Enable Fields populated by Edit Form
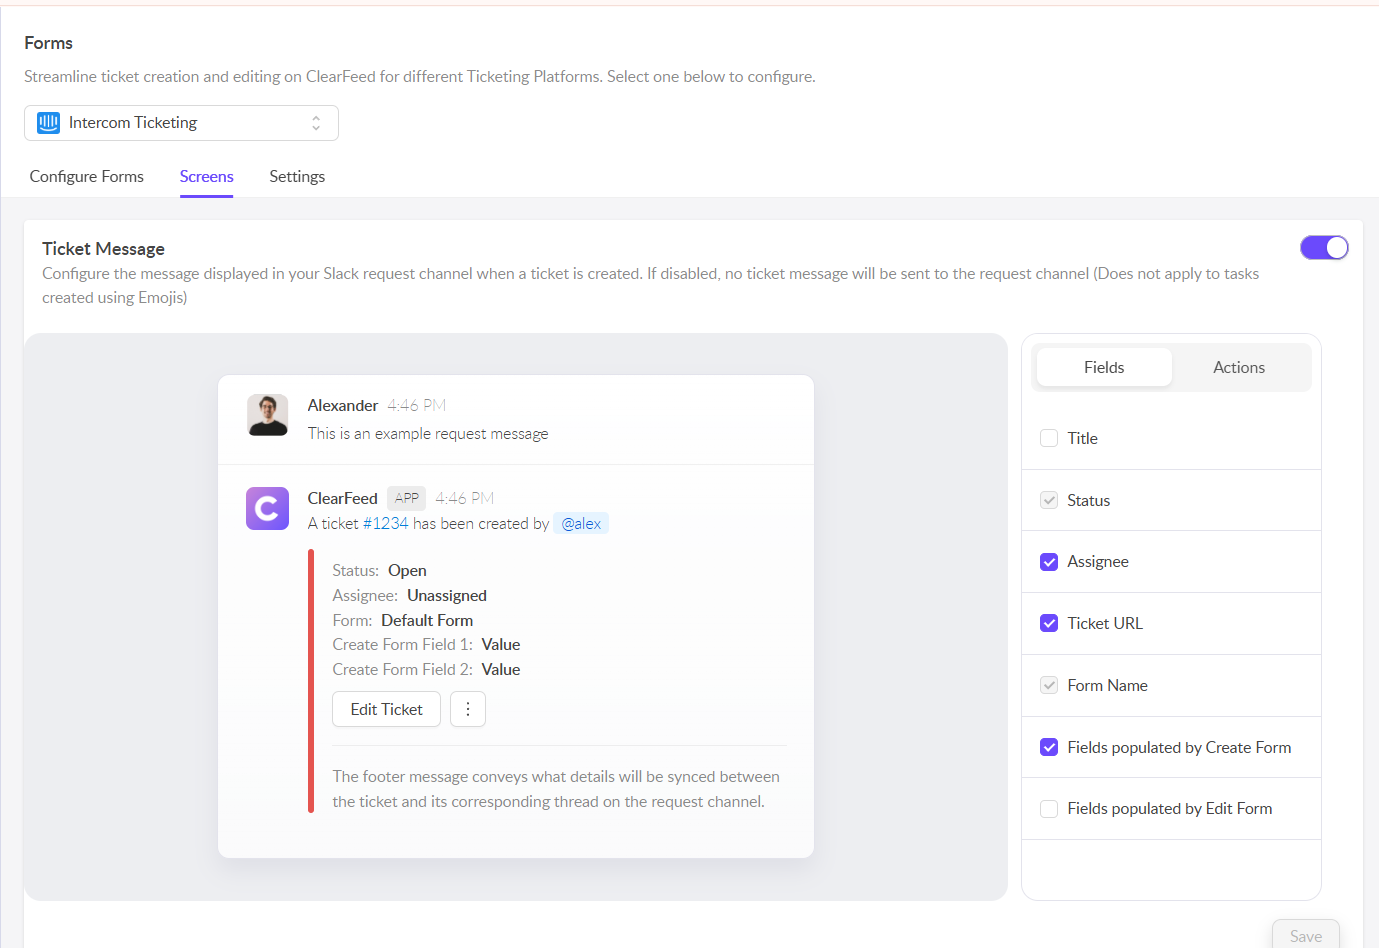The image size is (1379, 948). coord(1049,809)
